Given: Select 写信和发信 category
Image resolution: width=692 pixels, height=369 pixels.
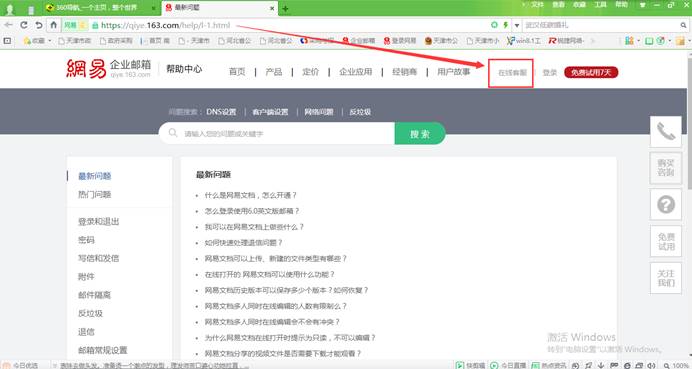Looking at the screenshot, I should 98,258.
